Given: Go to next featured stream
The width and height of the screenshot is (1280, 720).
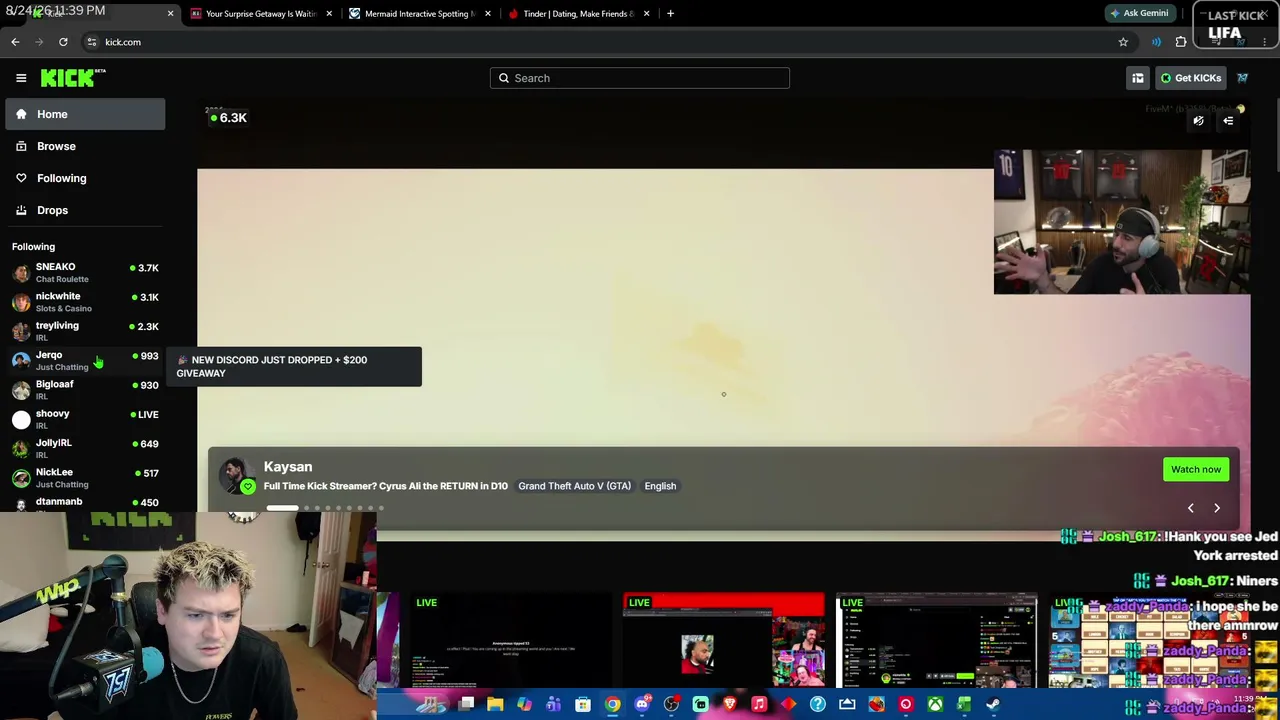Looking at the screenshot, I should click(x=1217, y=508).
